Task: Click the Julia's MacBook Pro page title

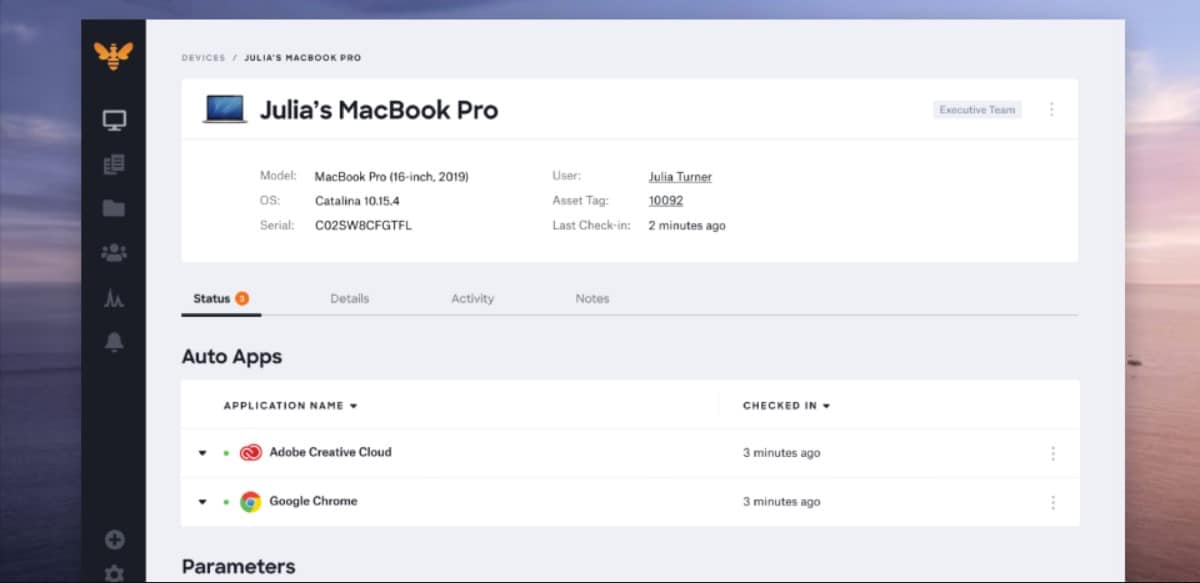Action: click(379, 110)
